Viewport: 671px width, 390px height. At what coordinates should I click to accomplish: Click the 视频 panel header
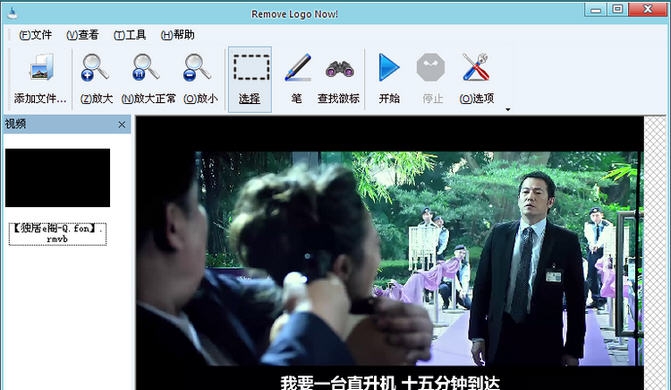(67, 124)
